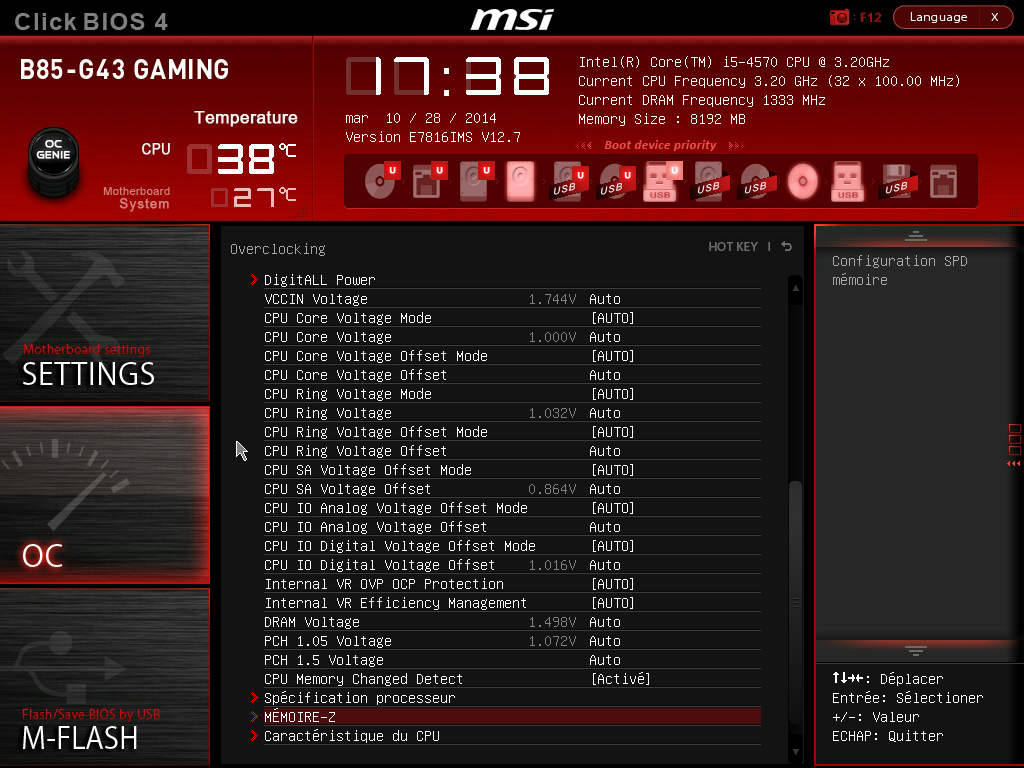The height and width of the screenshot is (768, 1024).
Task: Select PCH 1.05 Voltage Auto field
Action: pyautogui.click(x=605, y=641)
